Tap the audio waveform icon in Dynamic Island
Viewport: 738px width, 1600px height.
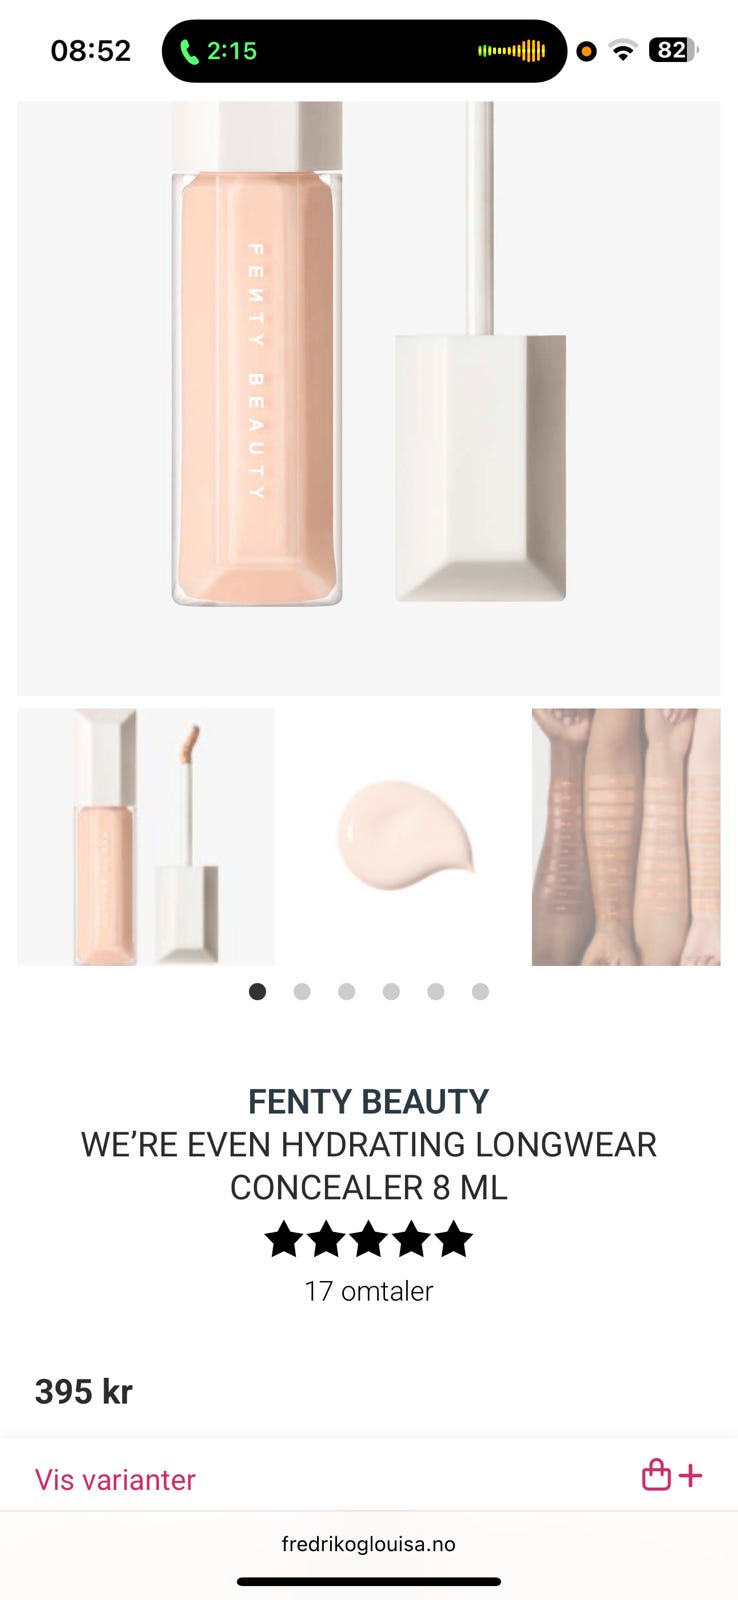coord(512,51)
